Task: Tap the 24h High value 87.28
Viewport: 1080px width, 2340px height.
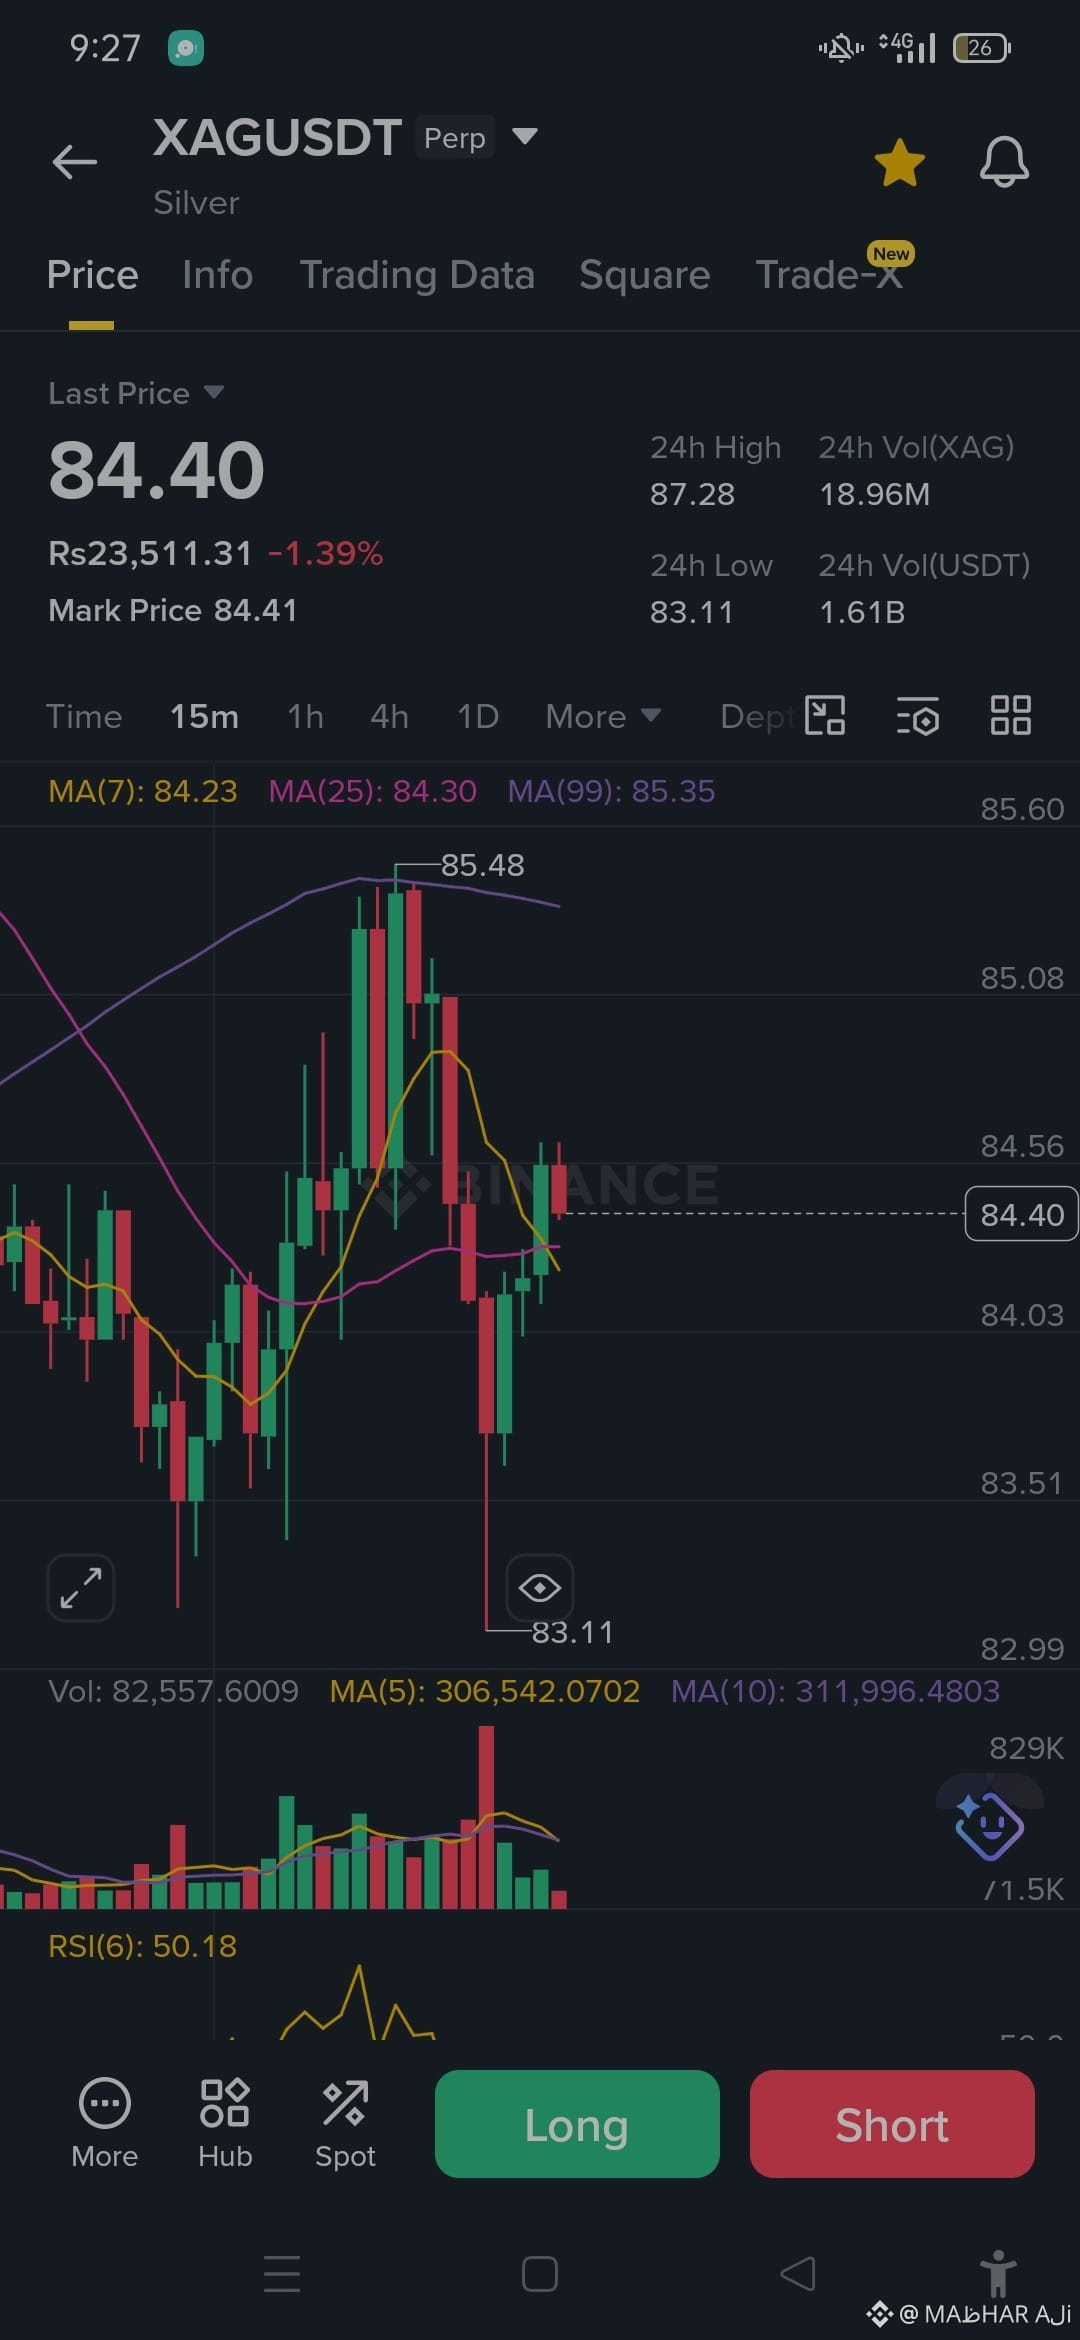Action: pos(692,494)
